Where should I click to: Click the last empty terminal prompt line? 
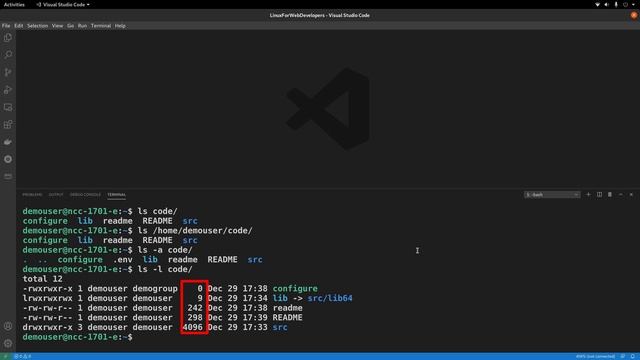coord(78,337)
